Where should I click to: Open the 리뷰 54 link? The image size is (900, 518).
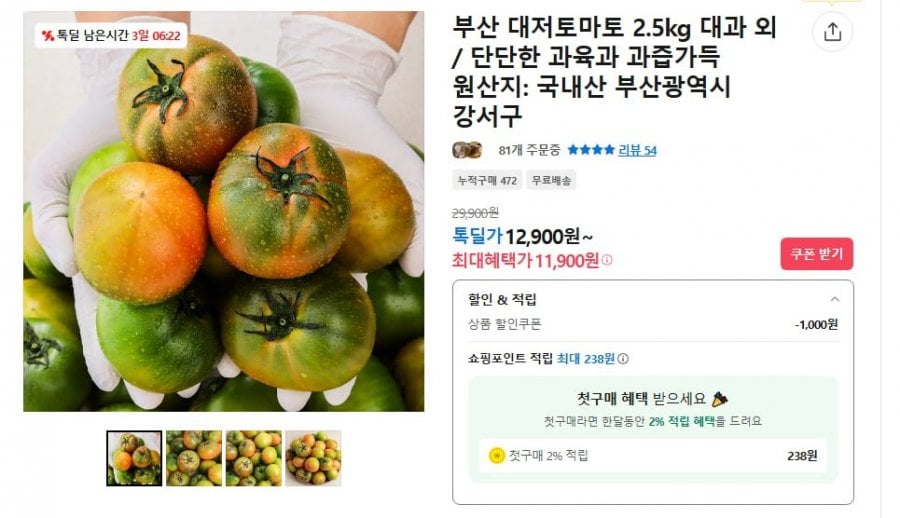pyautogui.click(x=637, y=150)
